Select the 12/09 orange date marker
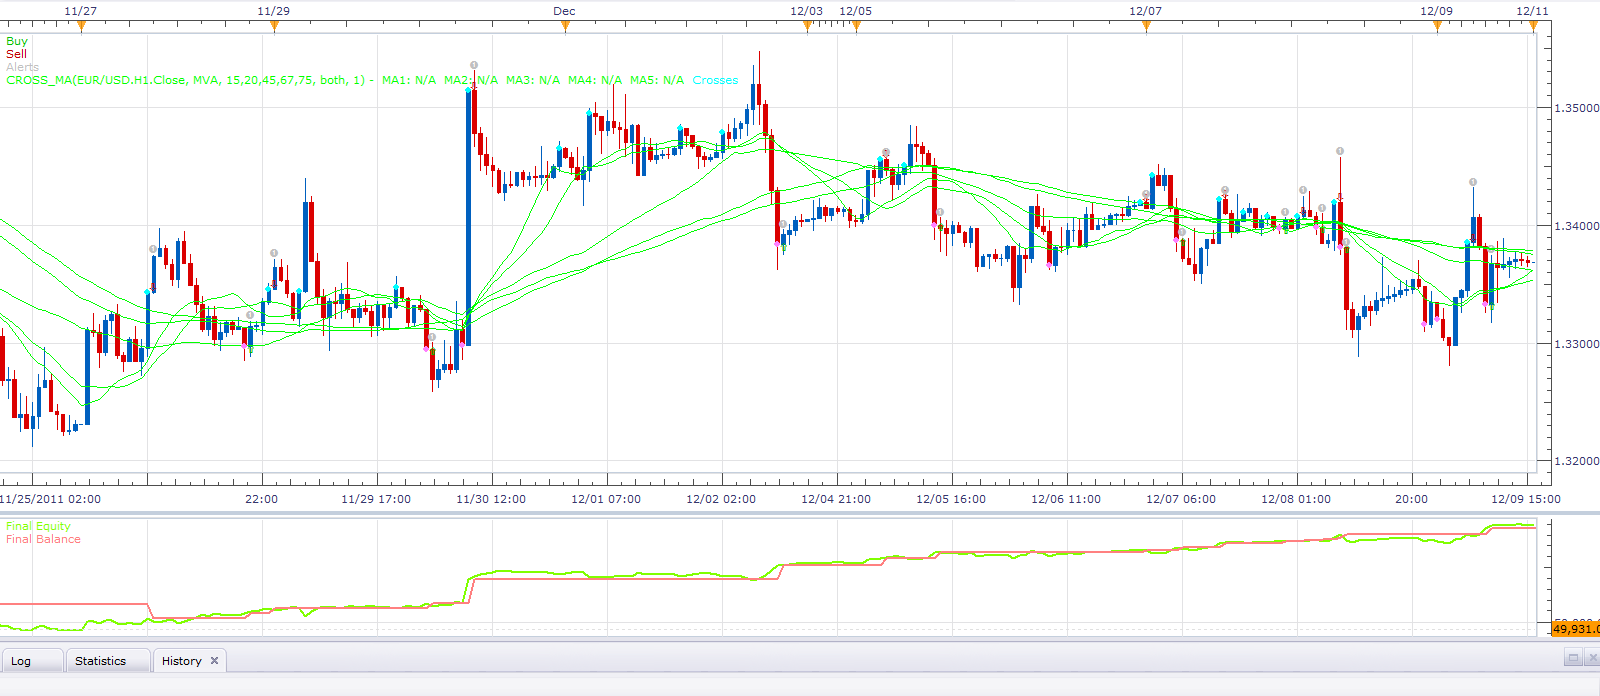The height and width of the screenshot is (696, 1600). 1437,27
